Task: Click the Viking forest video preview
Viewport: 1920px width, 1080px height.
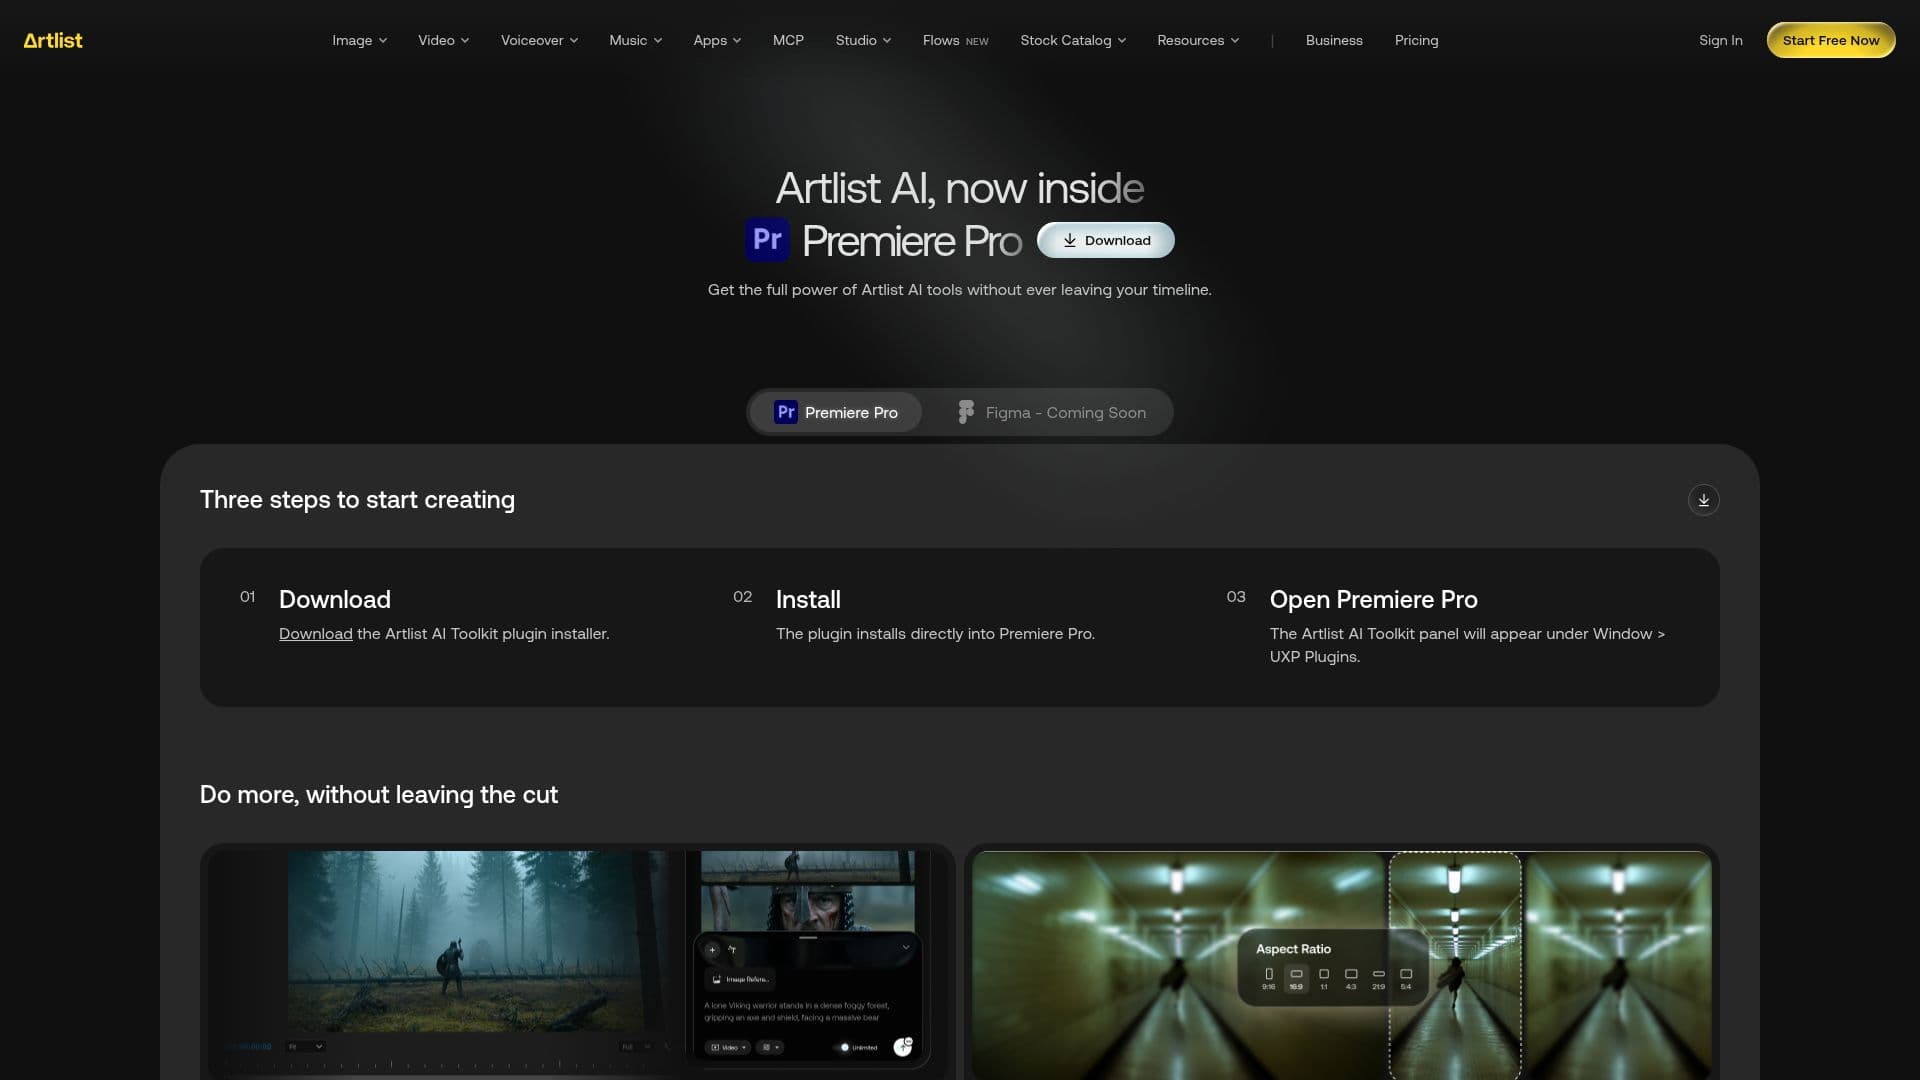Action: click(477, 941)
